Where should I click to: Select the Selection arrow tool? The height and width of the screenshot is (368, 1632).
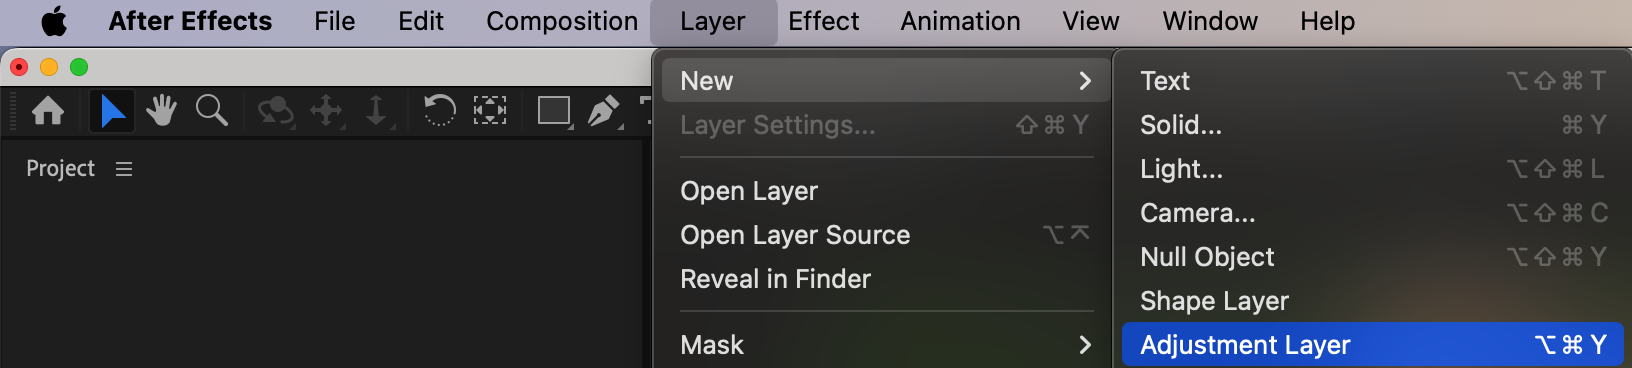pos(112,111)
